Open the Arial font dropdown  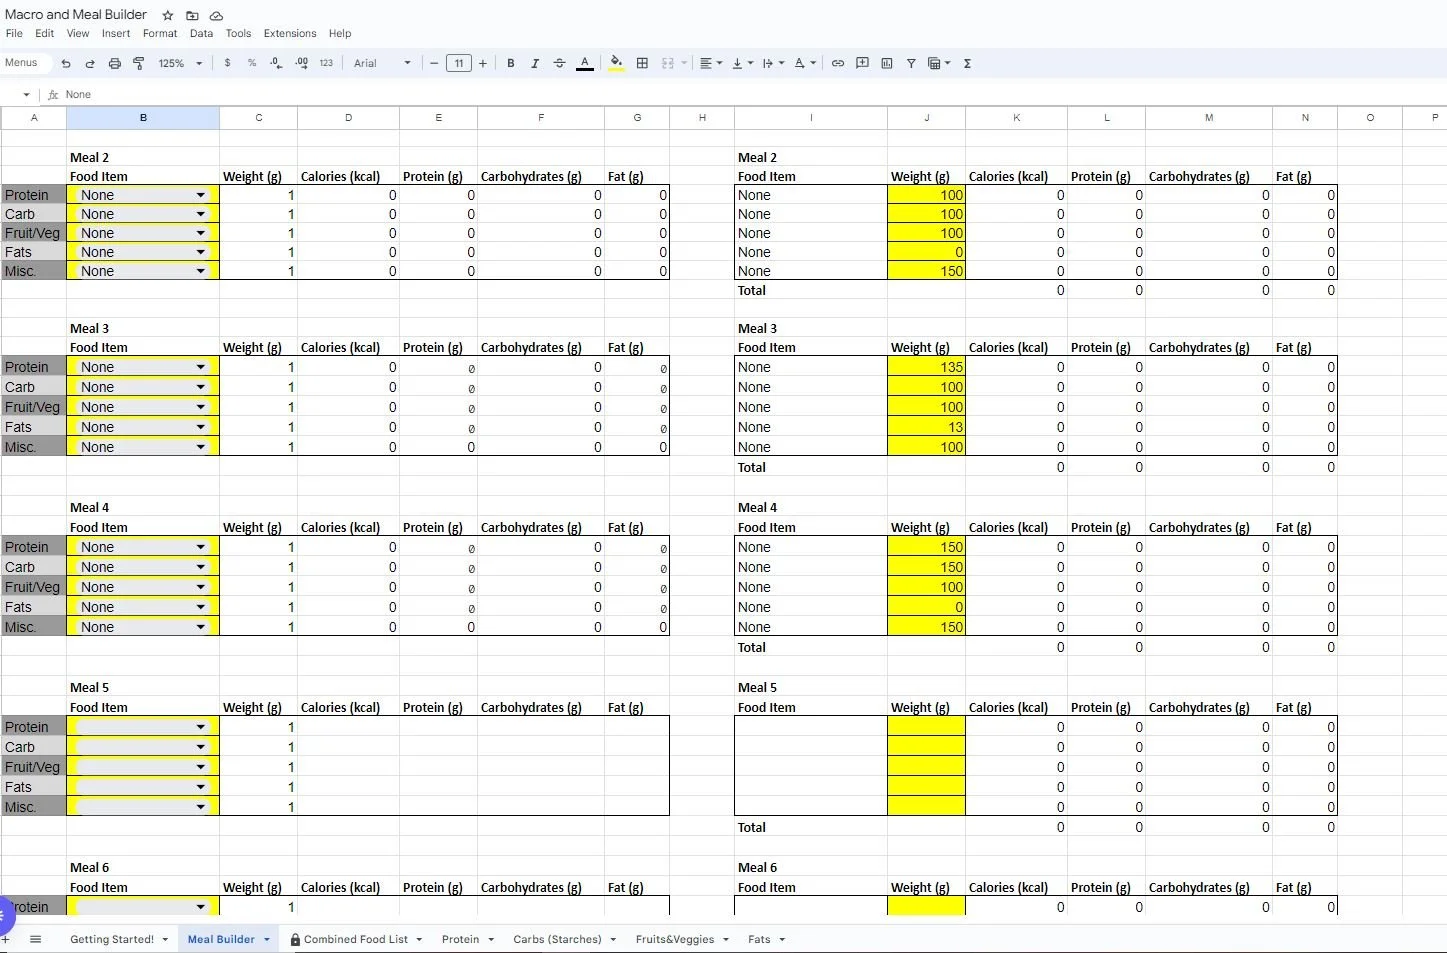[382, 63]
